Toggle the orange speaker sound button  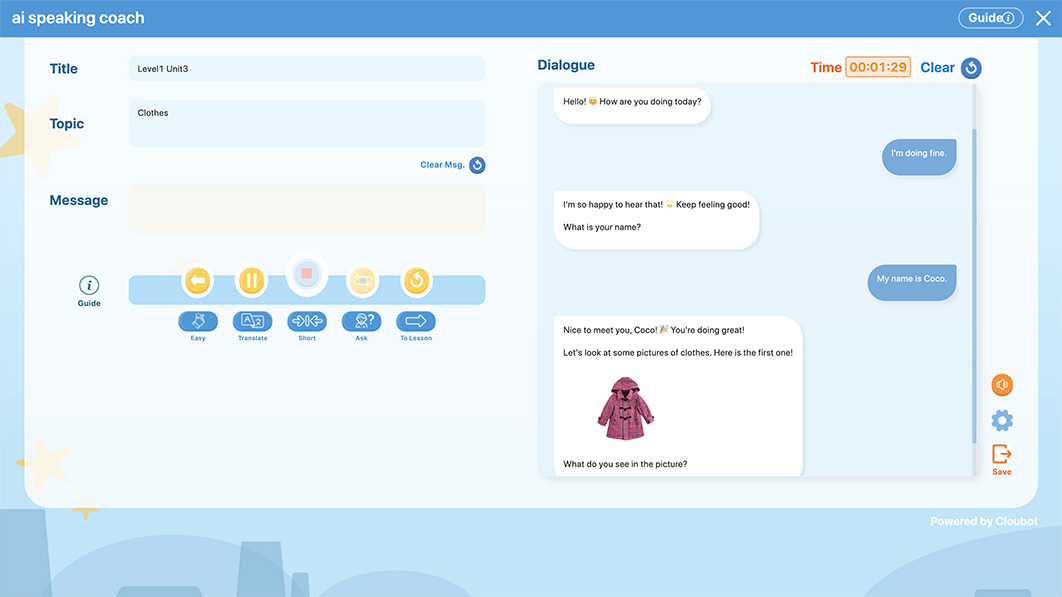click(x=1002, y=385)
